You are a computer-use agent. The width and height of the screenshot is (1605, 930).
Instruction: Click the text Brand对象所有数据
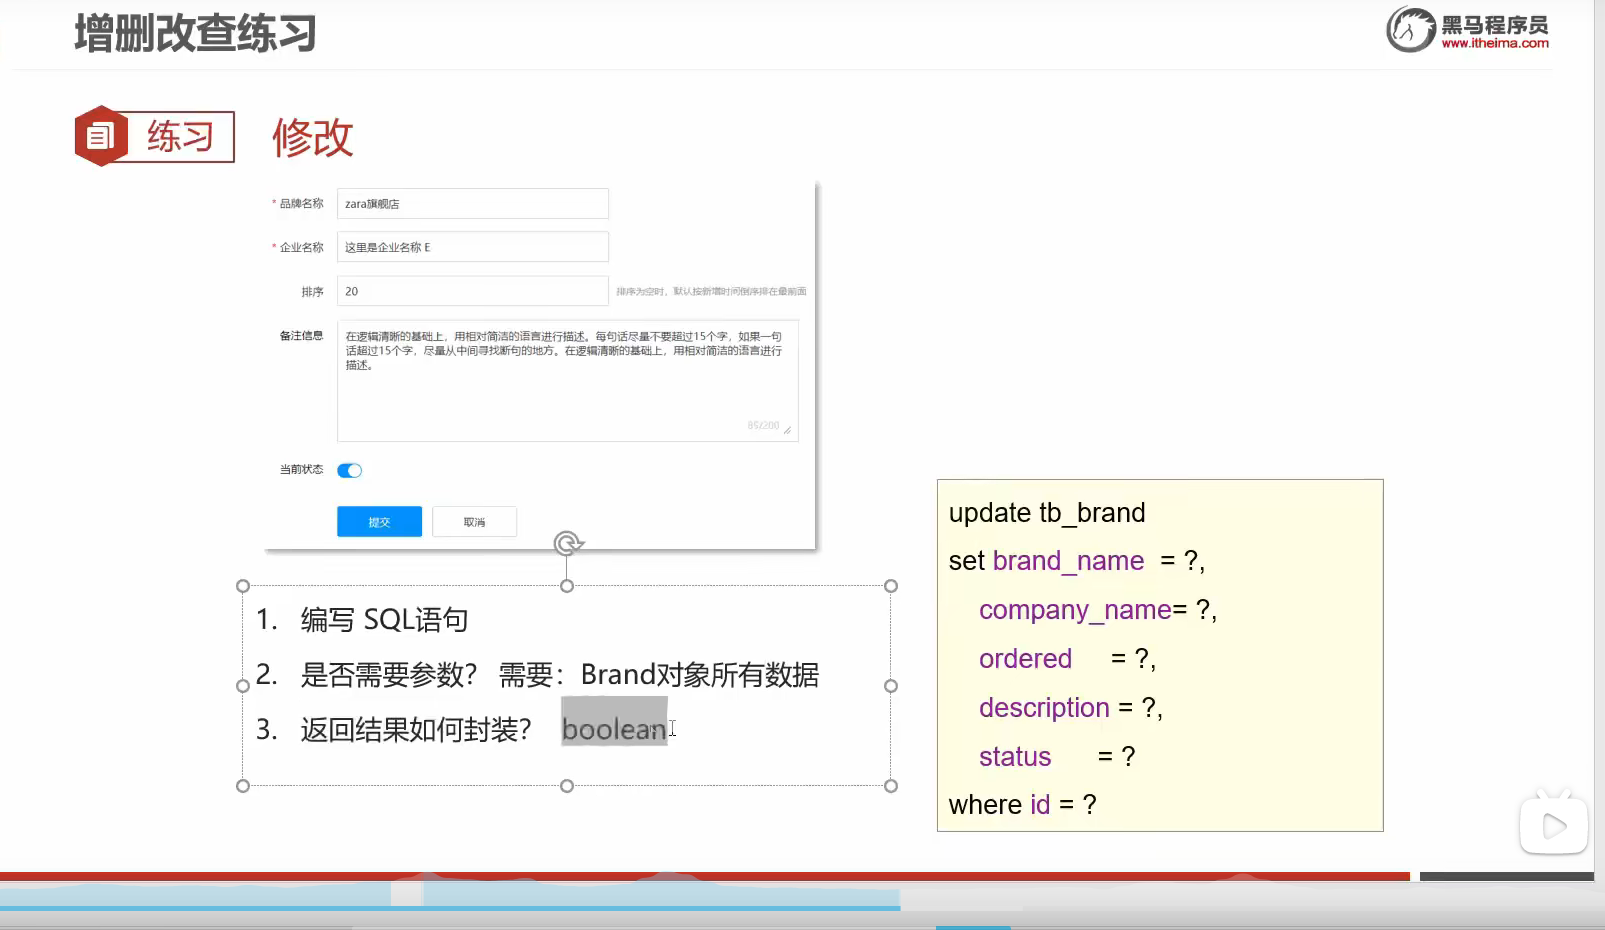click(700, 675)
